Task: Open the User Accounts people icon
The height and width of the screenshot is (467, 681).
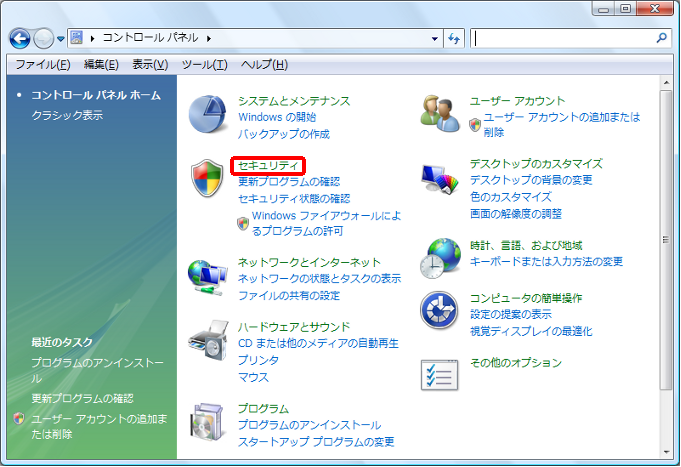Action: (440, 115)
